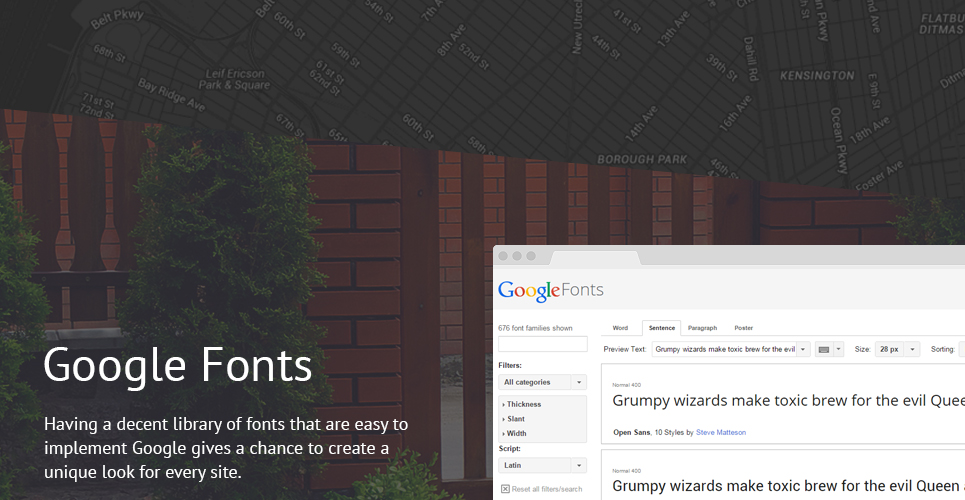Click the Script: label
The height and width of the screenshot is (500, 965).
tap(510, 448)
